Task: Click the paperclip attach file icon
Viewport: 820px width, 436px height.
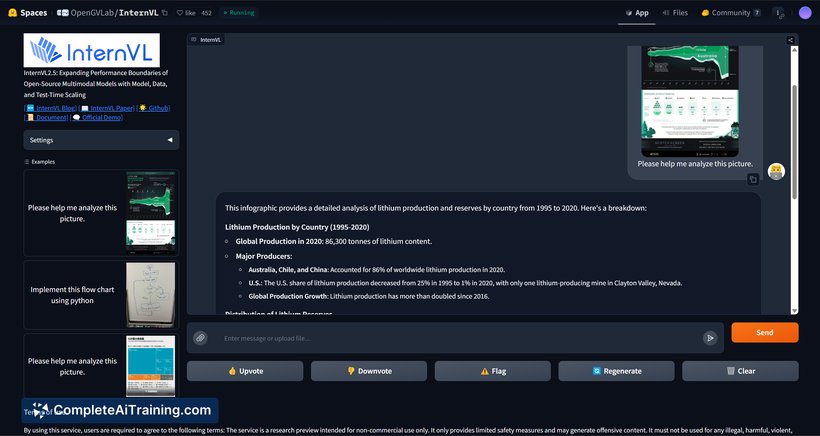Action: [200, 338]
